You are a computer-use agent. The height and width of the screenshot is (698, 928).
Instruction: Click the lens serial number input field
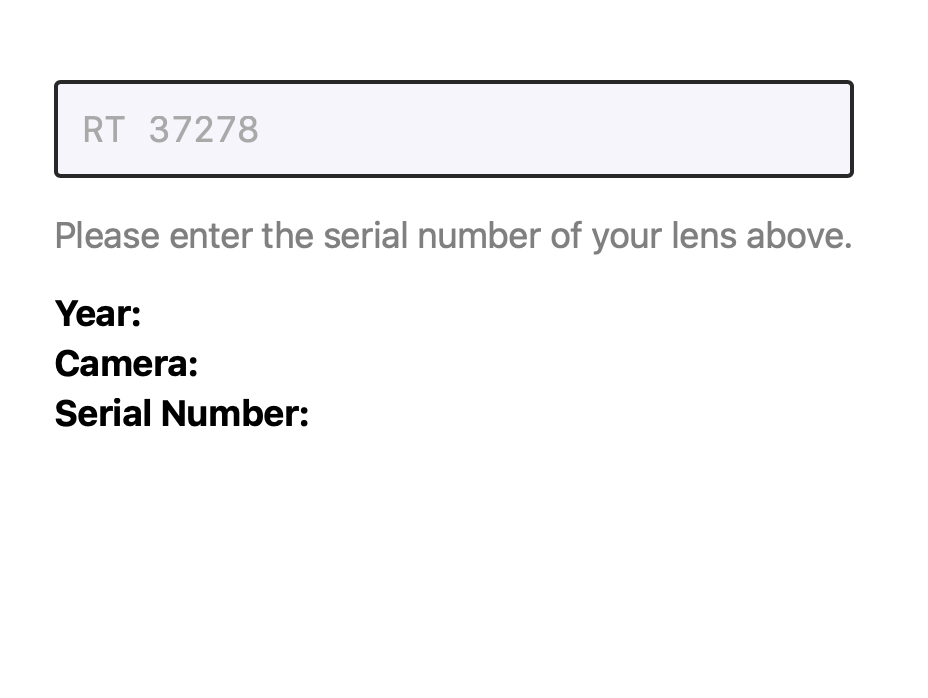pyautogui.click(x=453, y=129)
